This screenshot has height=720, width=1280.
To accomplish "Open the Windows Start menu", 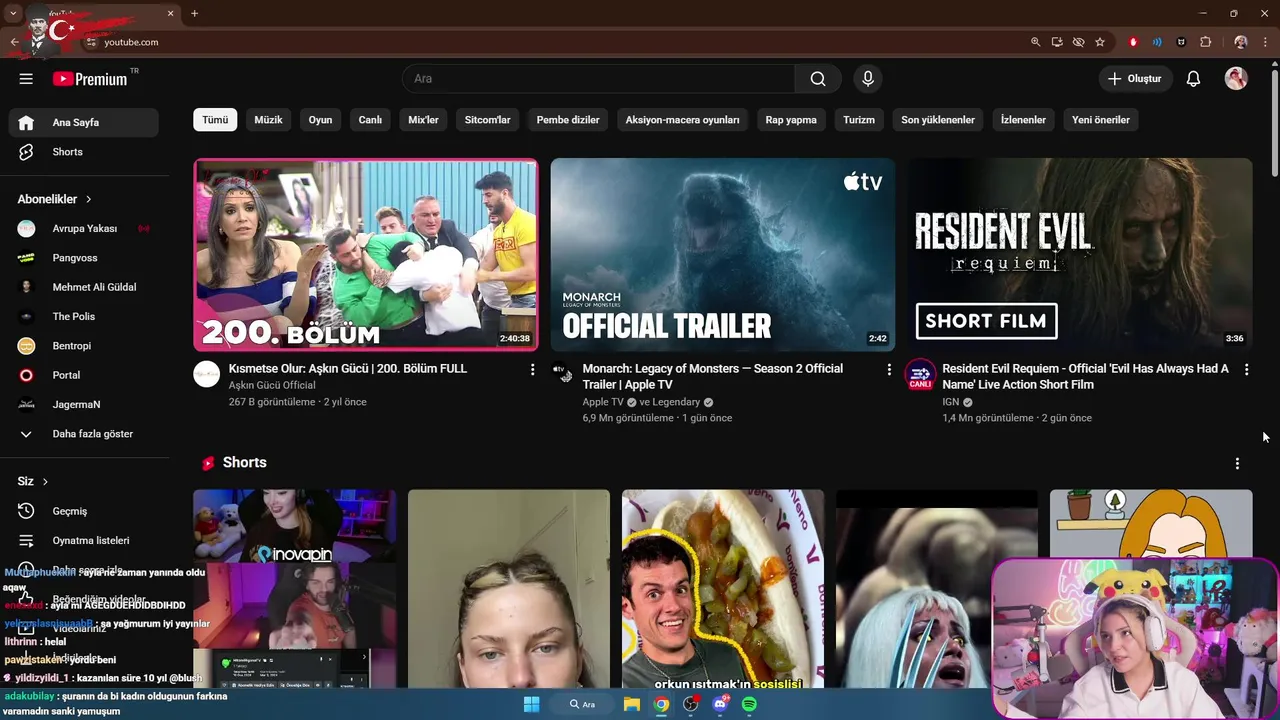I will (x=531, y=704).
